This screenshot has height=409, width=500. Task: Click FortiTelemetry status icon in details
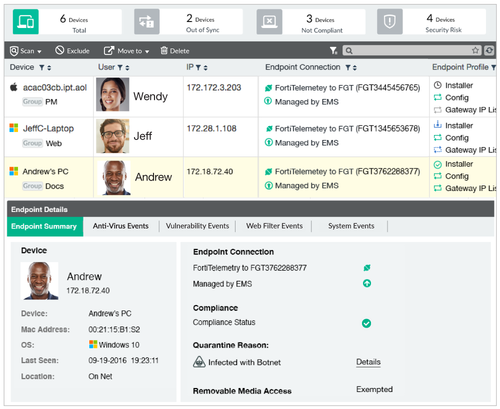pos(367,267)
